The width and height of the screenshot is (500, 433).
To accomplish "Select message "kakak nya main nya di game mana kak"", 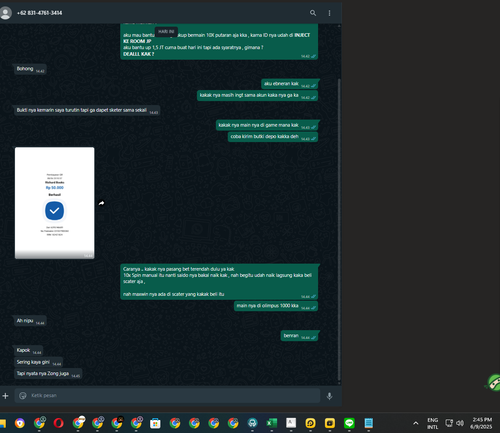I will coord(267,125).
